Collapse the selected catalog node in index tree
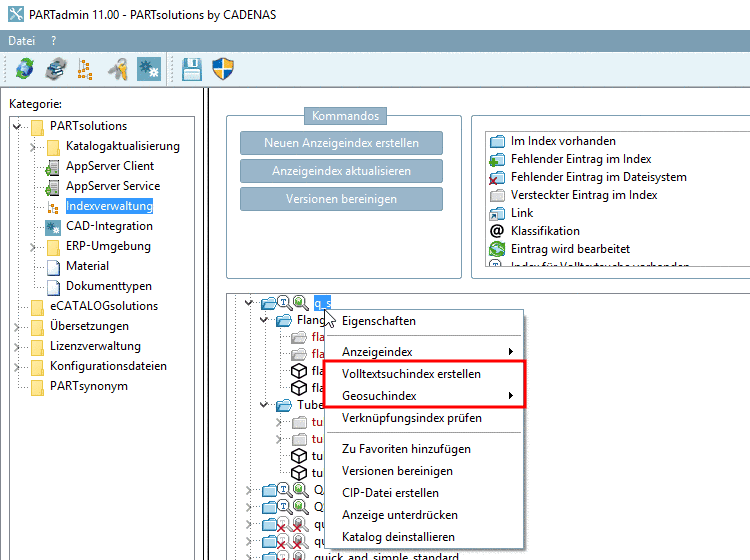 point(248,303)
